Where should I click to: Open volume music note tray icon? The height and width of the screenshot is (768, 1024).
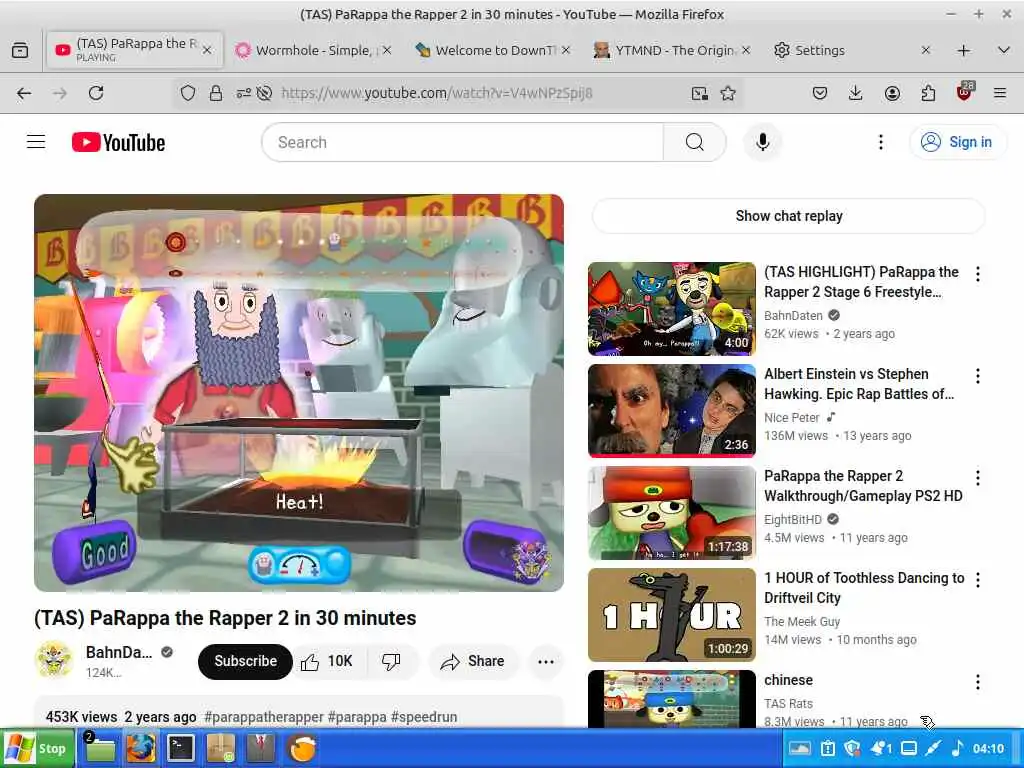point(957,748)
